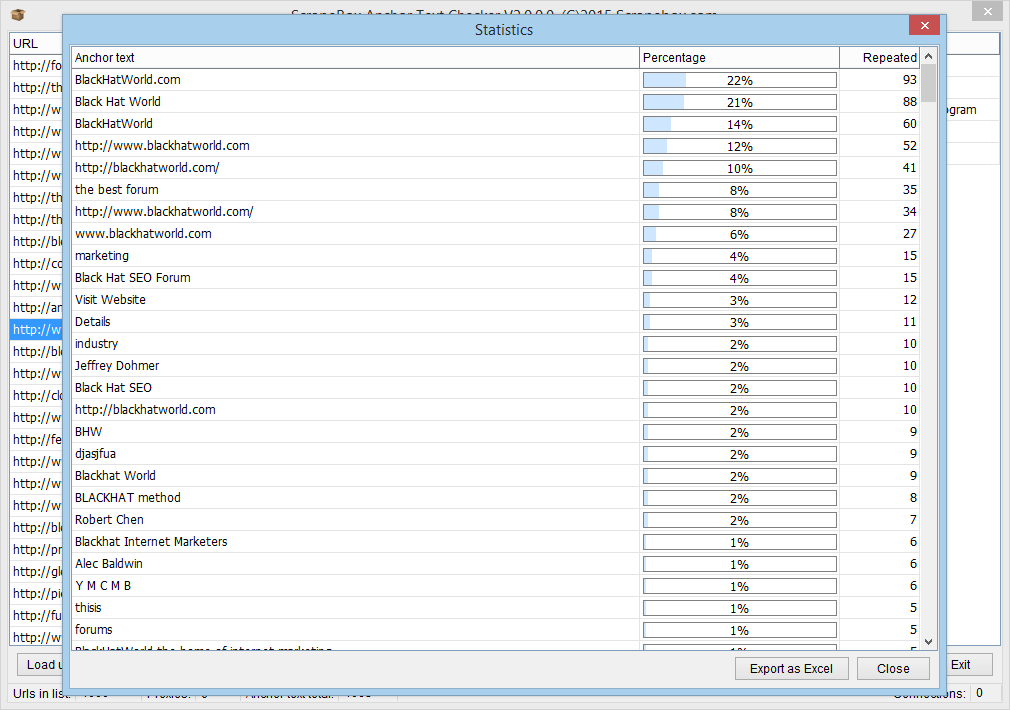
Task: Click the Load button in main window
Action: [40, 665]
